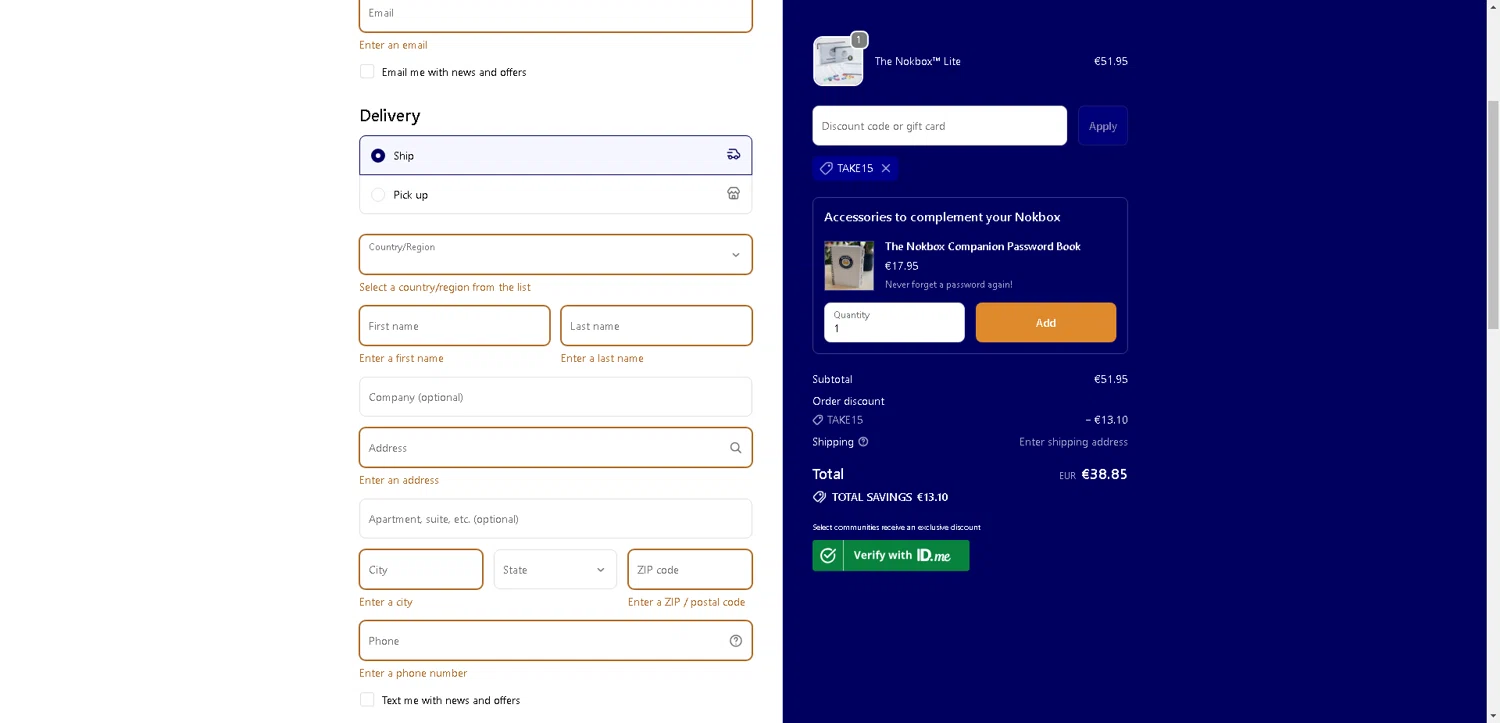This screenshot has height=723, width=1500.
Task: Click the Phone input field
Action: pyautogui.click(x=555, y=641)
